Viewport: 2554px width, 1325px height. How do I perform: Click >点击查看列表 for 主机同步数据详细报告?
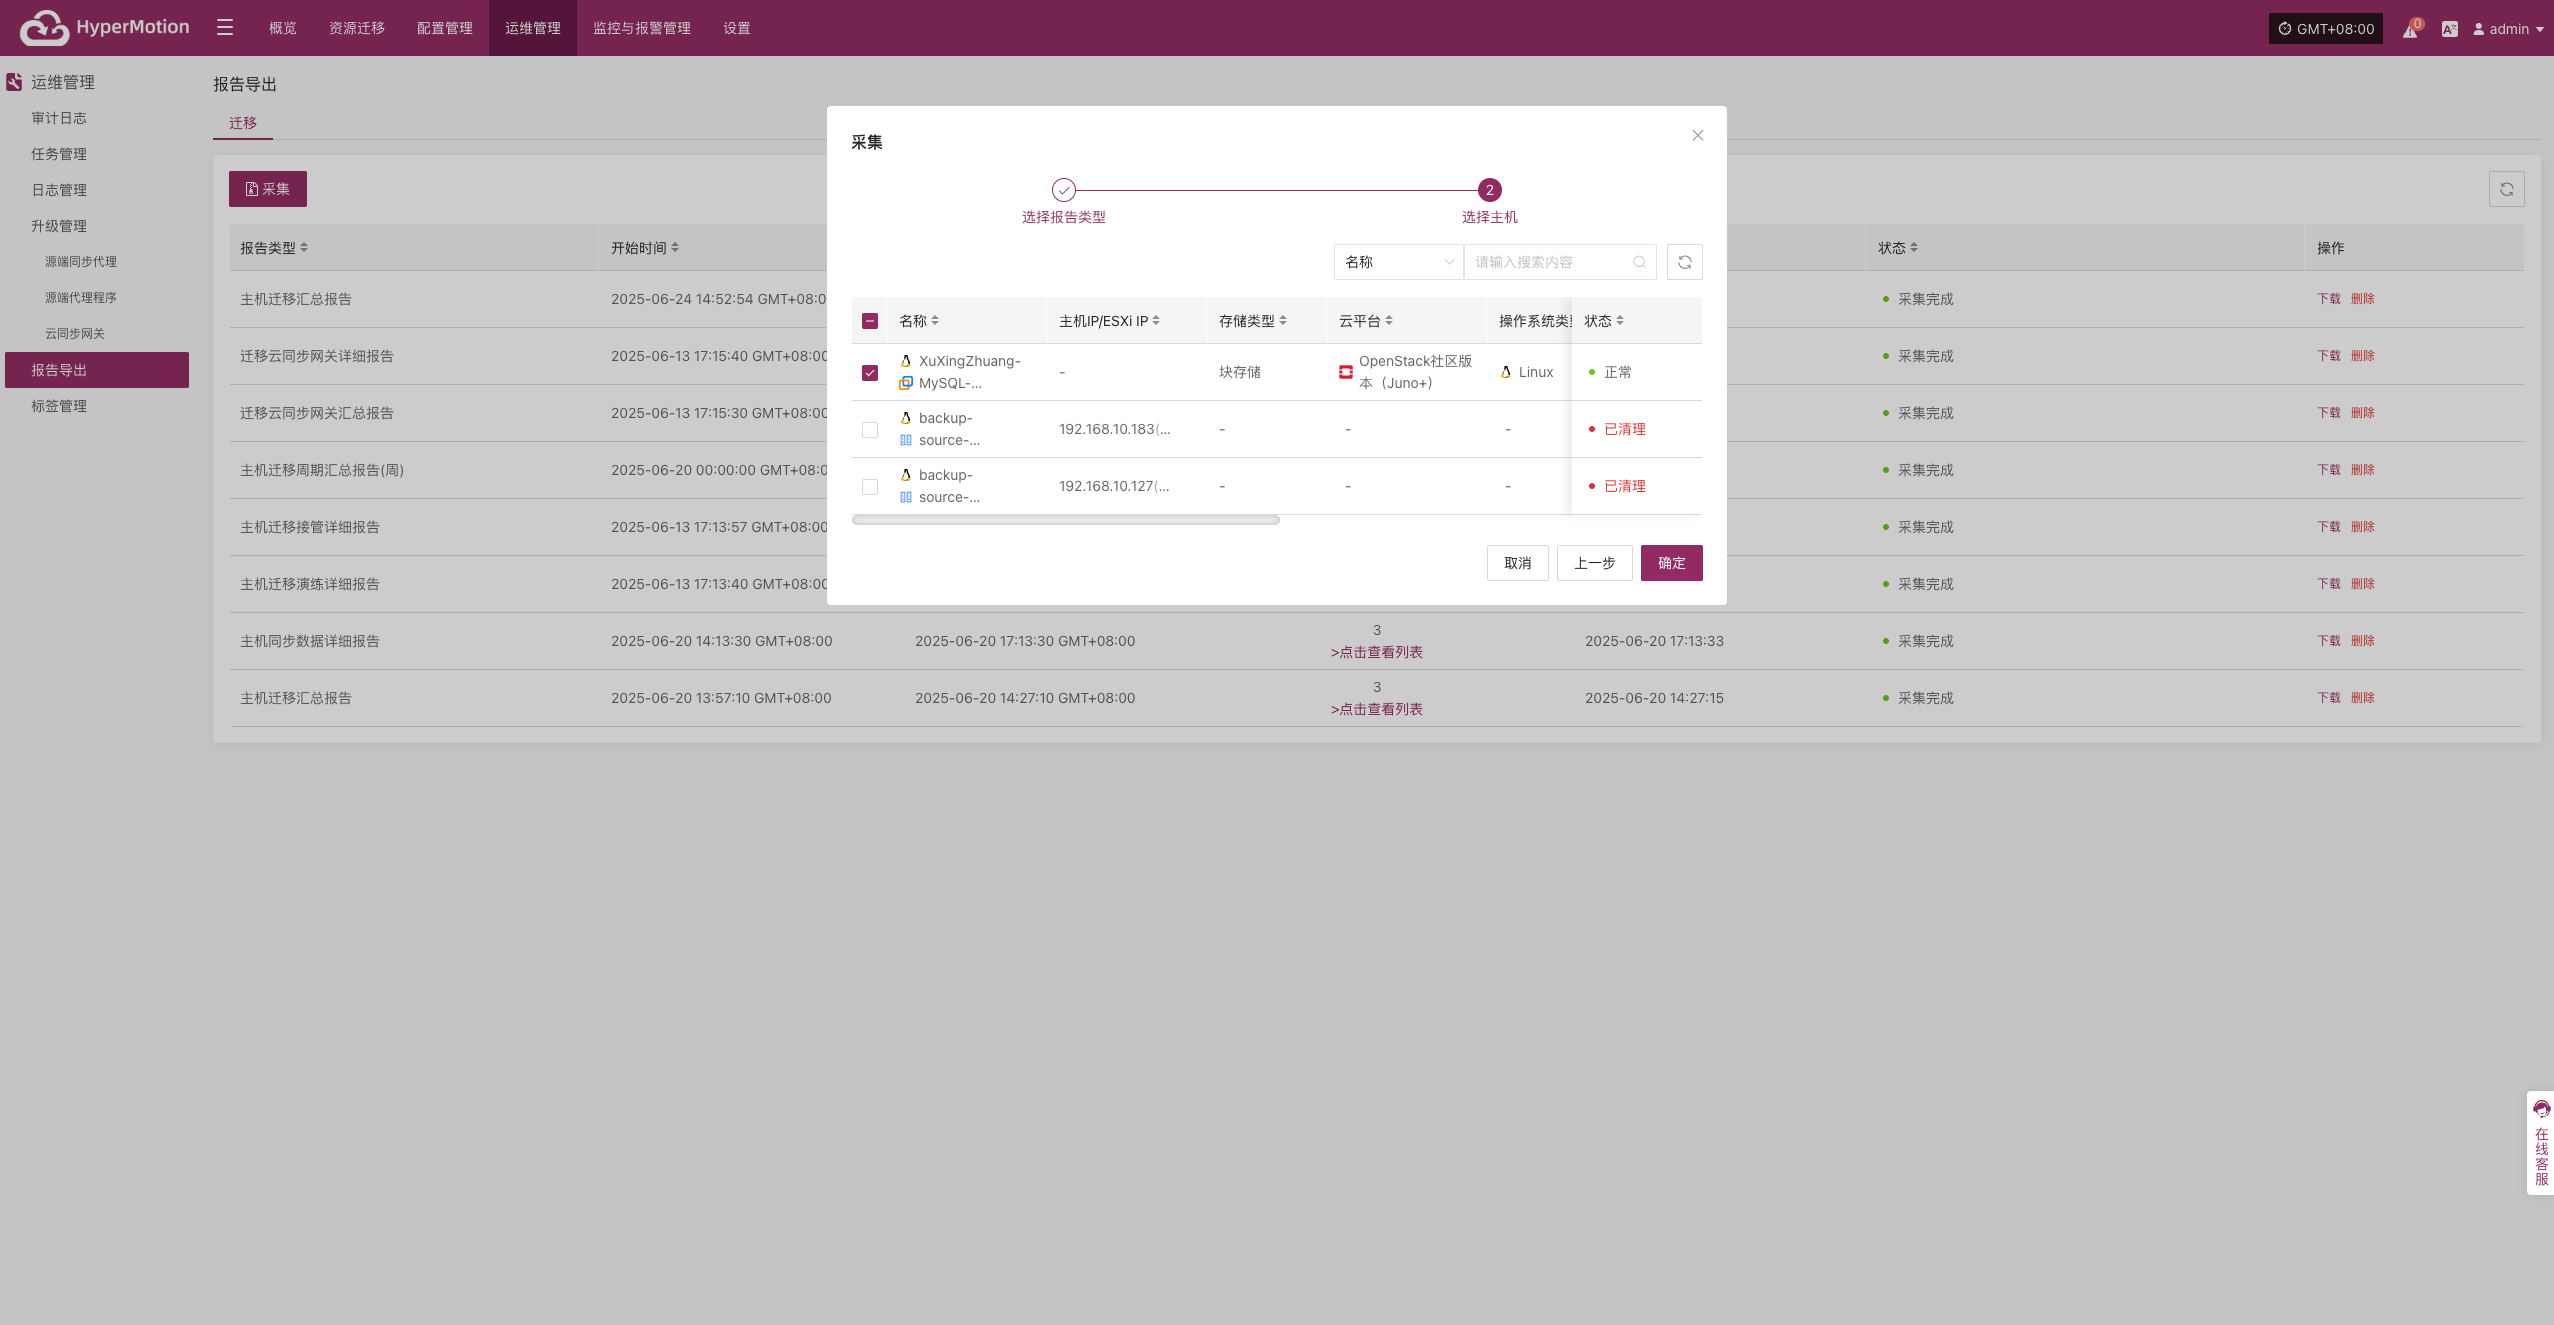click(1377, 652)
